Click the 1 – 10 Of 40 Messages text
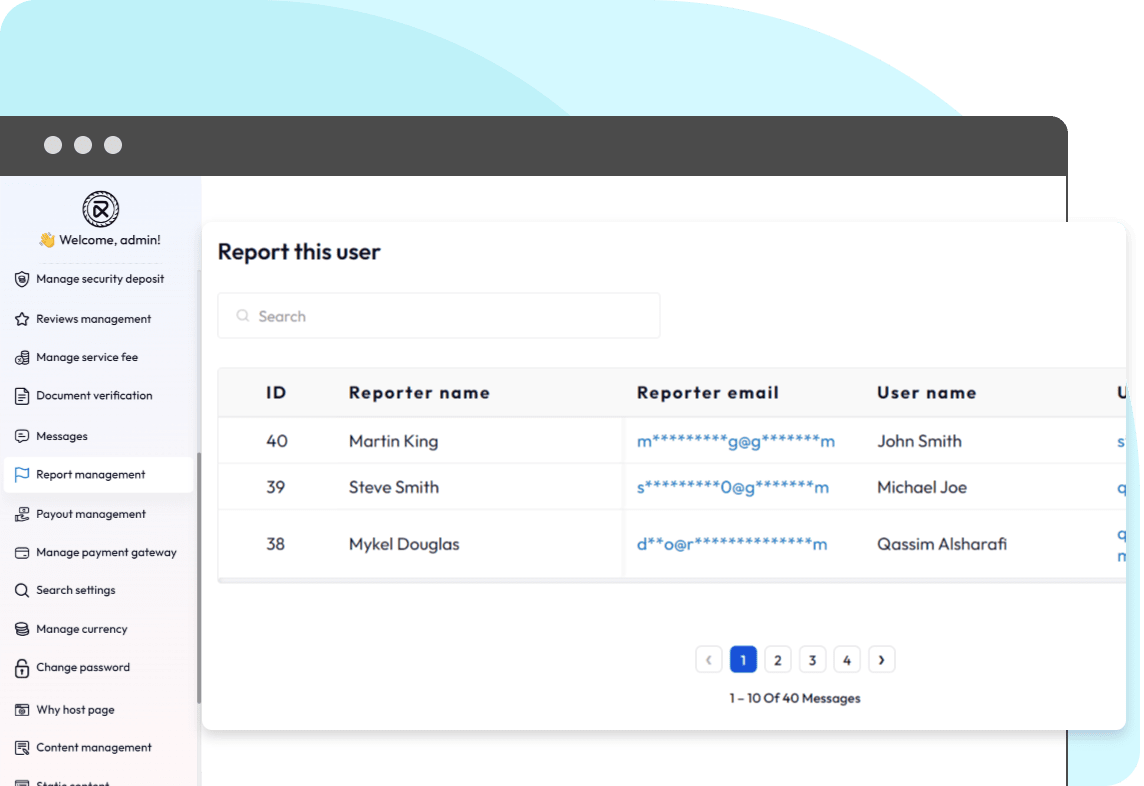The height and width of the screenshot is (786, 1144). [795, 698]
